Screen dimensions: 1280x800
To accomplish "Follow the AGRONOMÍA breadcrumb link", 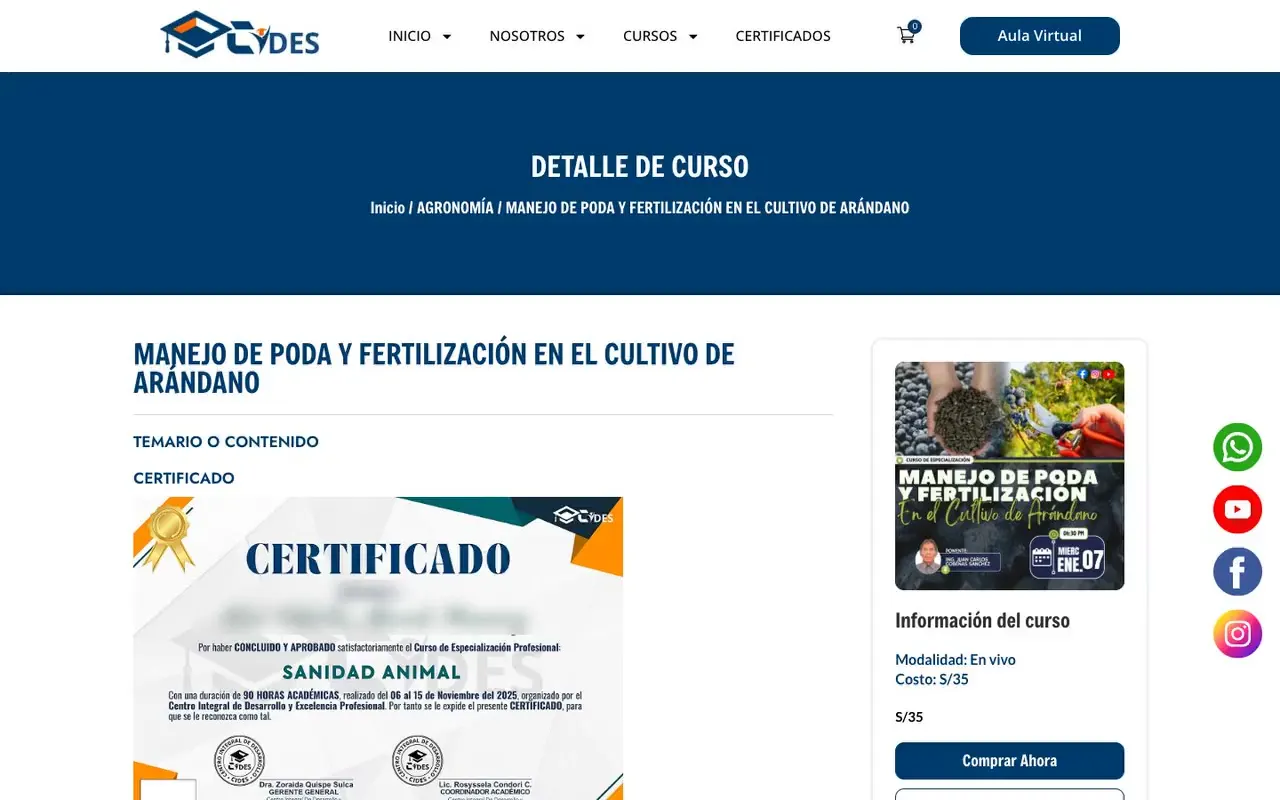I will 455,208.
